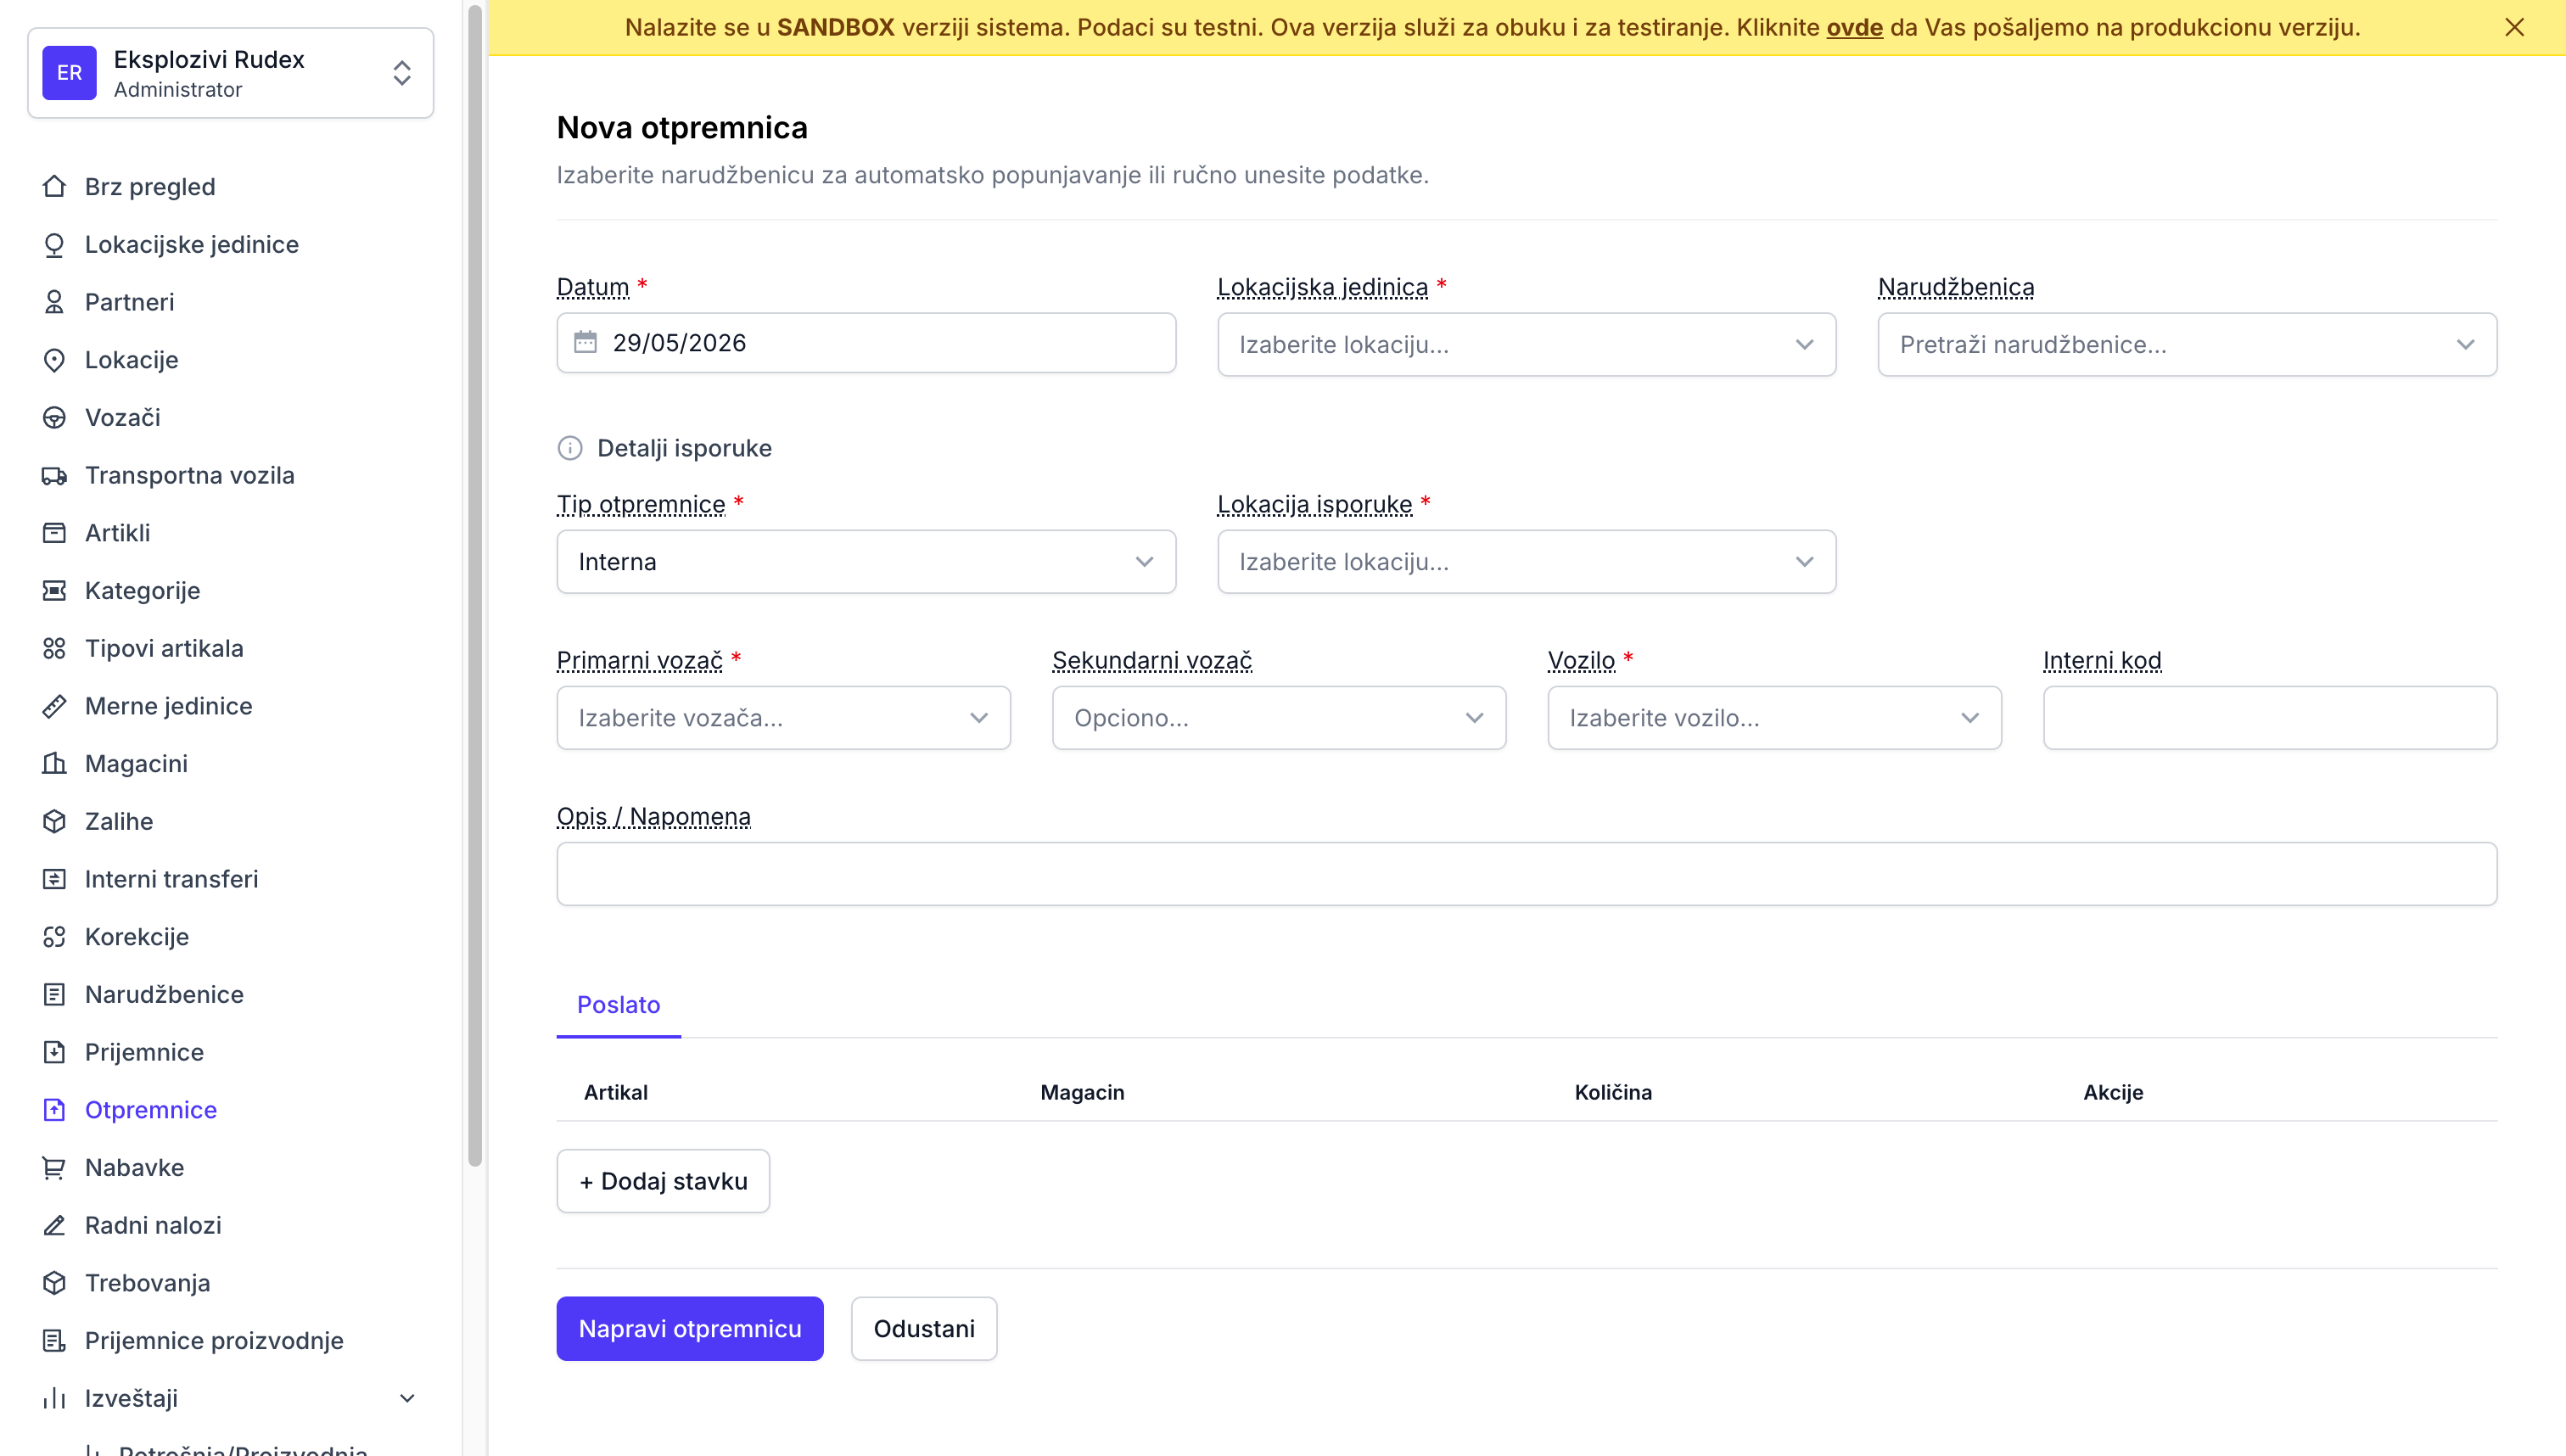This screenshot has height=1456, width=2566.
Task: Open the Eksplozivi Rudex organization switcher
Action: tap(230, 73)
